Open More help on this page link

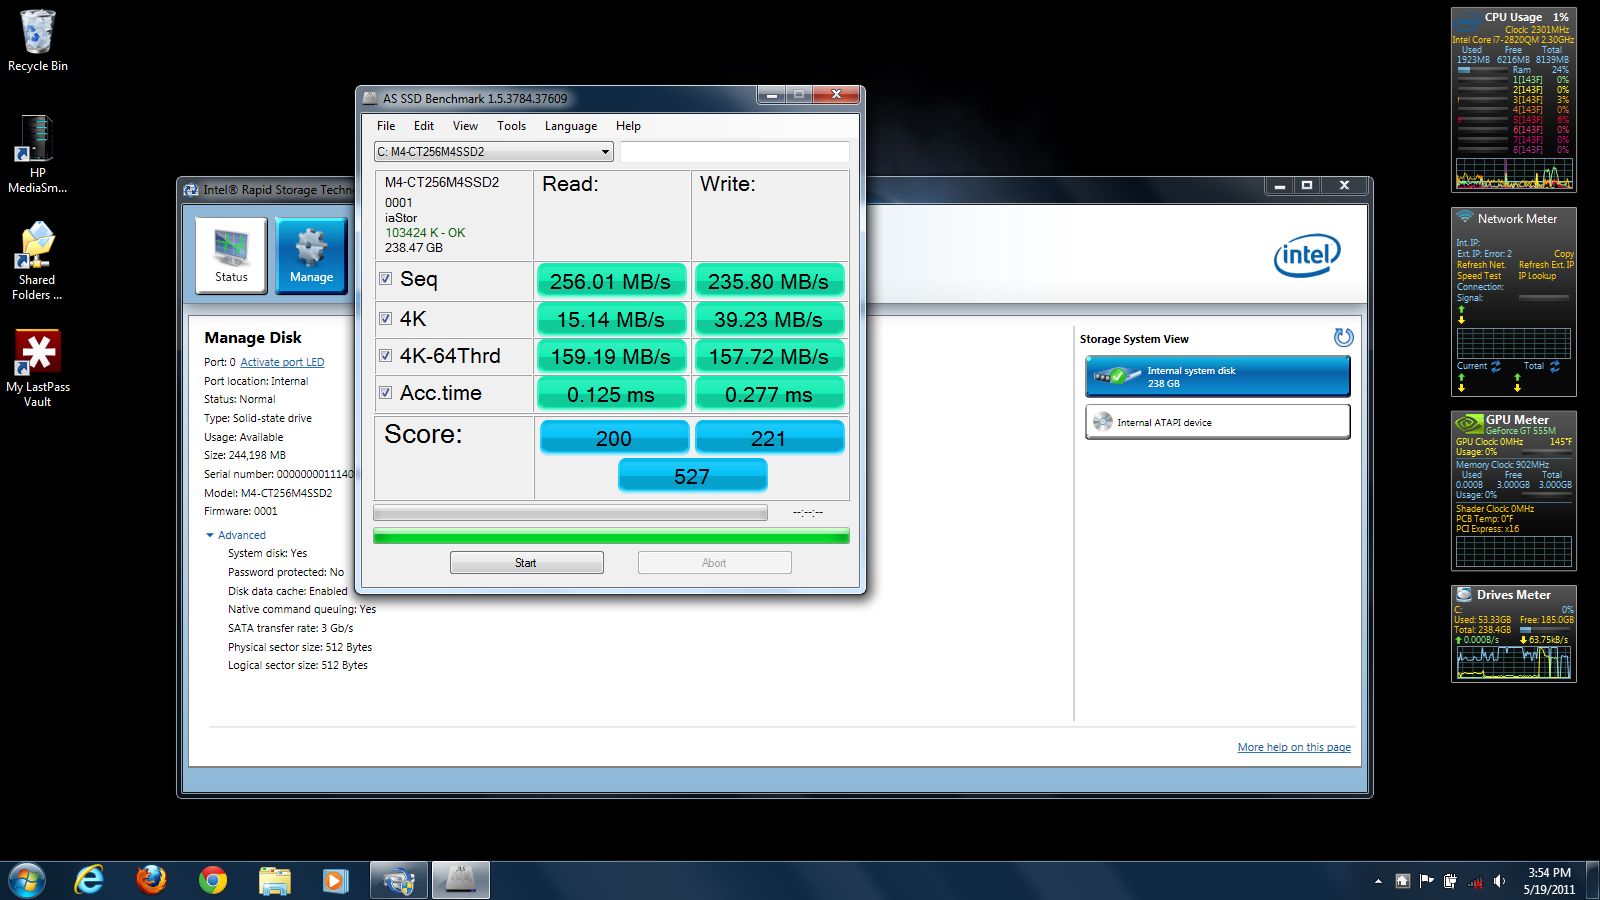1294,747
